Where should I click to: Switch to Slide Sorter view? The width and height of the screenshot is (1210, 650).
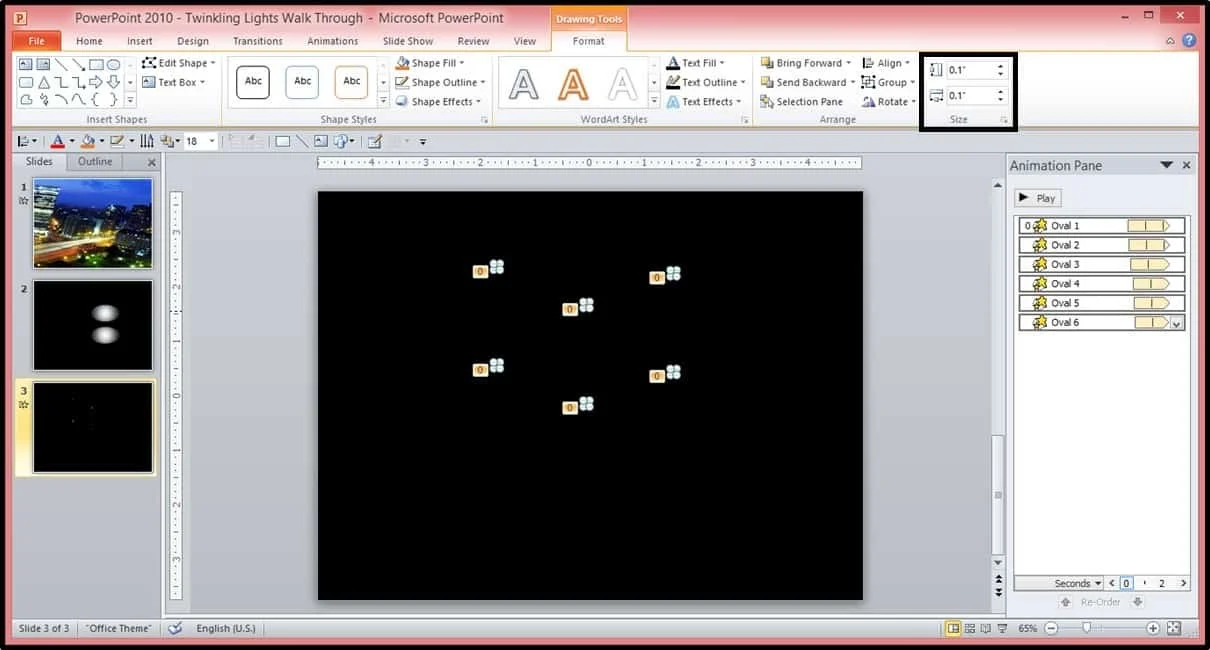point(970,629)
